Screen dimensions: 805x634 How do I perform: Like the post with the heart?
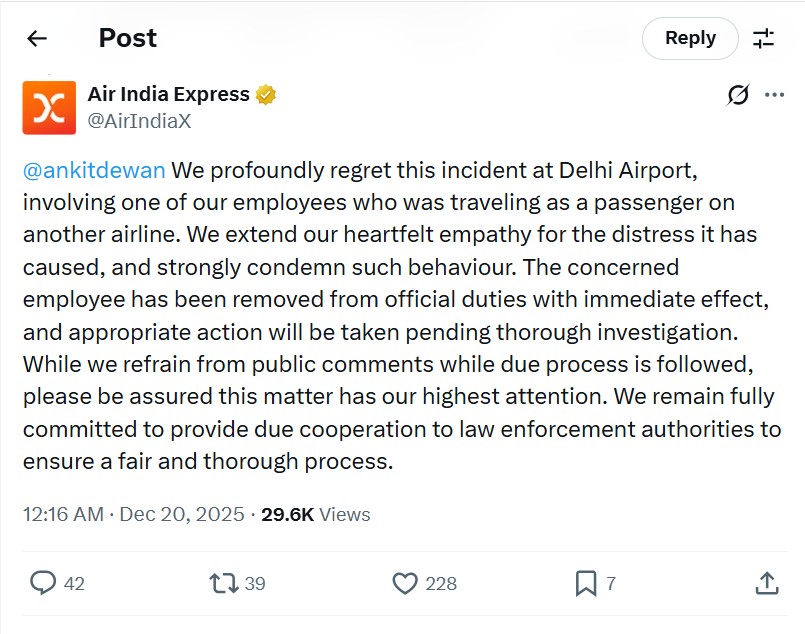click(405, 582)
